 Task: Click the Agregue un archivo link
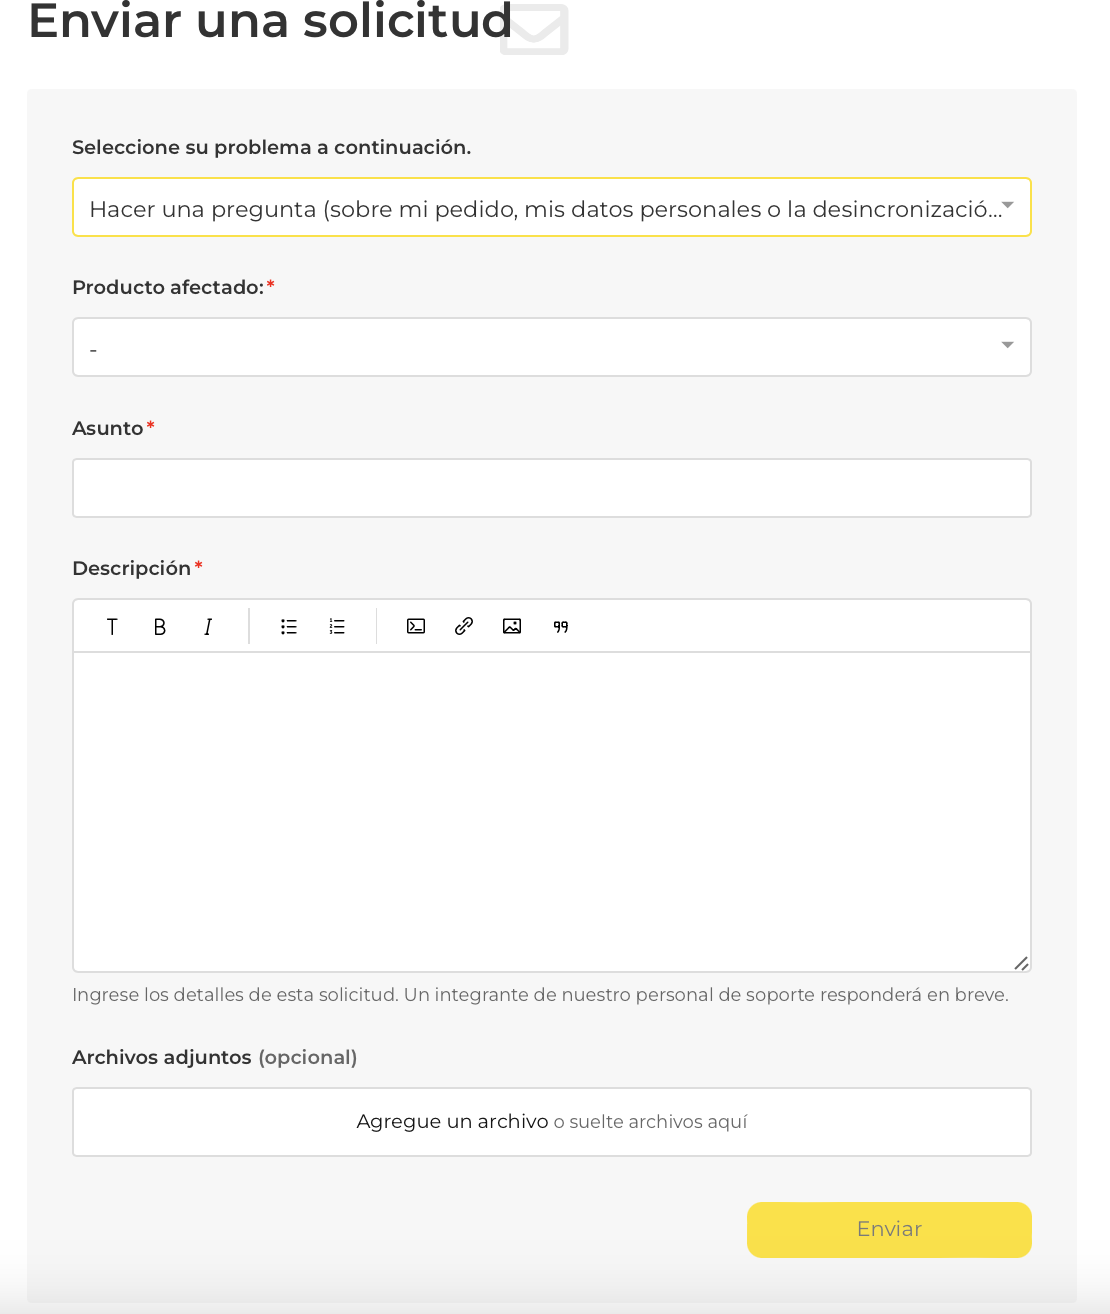[452, 1122]
